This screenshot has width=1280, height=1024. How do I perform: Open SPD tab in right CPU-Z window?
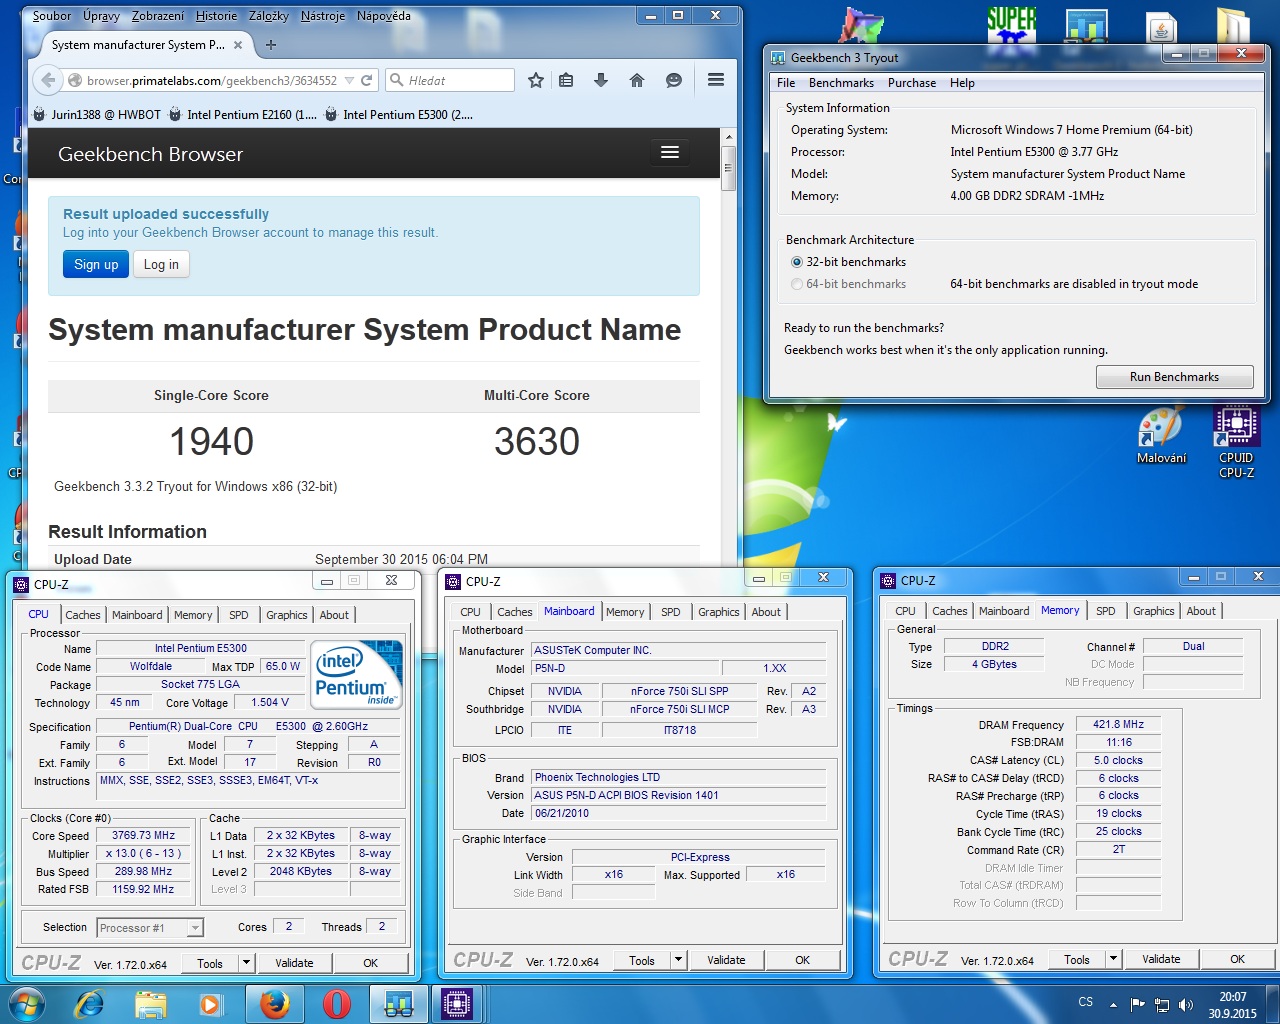[1105, 611]
